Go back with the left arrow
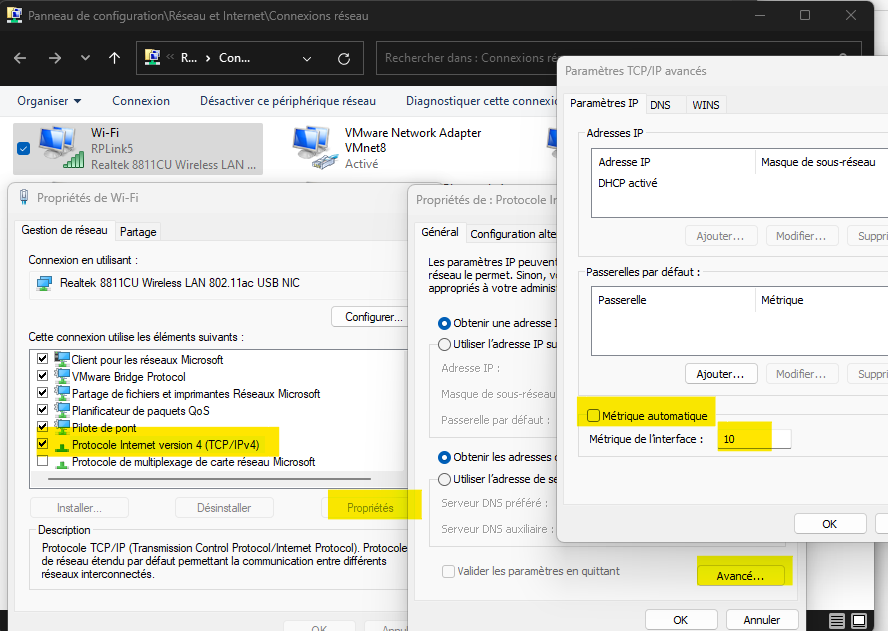Image resolution: width=888 pixels, height=631 pixels. click(20, 58)
